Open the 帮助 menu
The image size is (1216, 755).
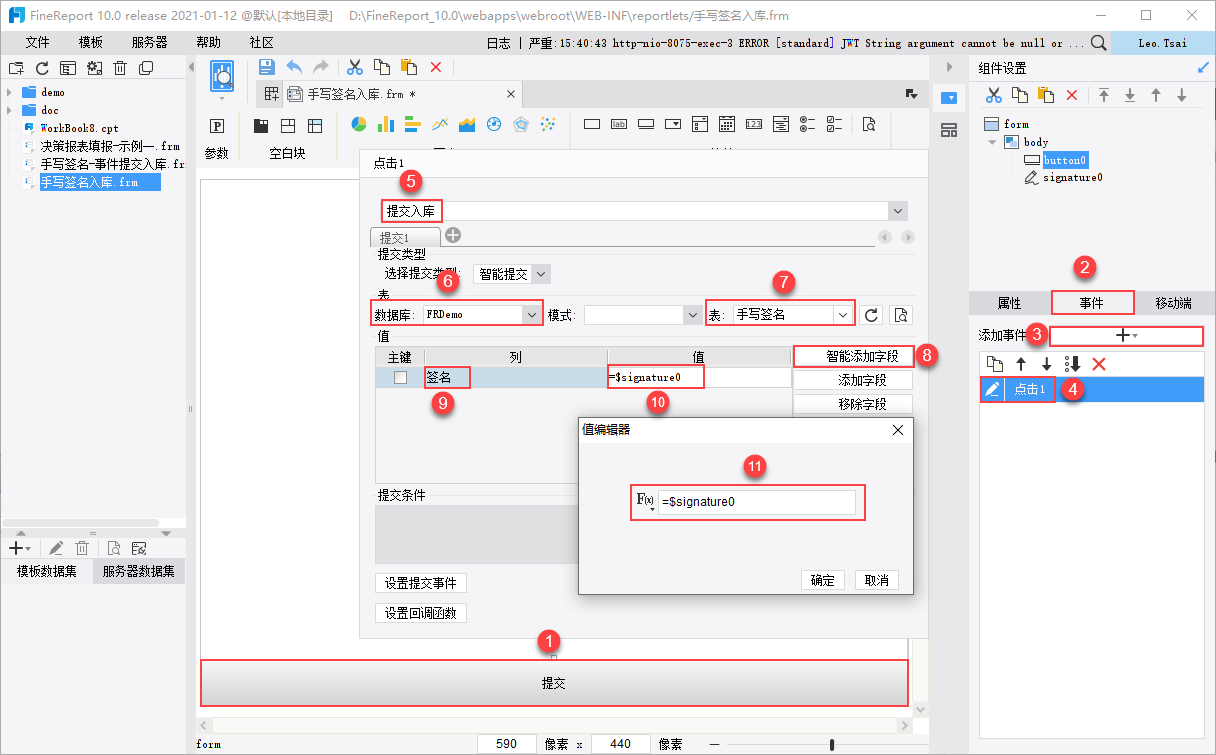[x=209, y=43]
